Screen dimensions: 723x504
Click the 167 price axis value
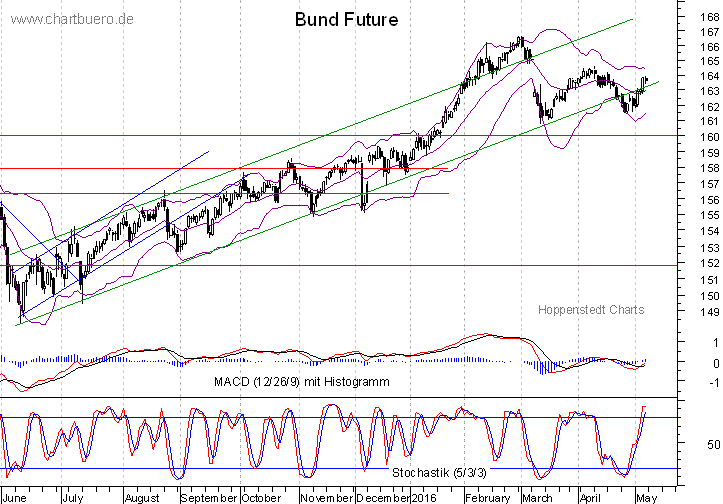[x=709, y=32]
